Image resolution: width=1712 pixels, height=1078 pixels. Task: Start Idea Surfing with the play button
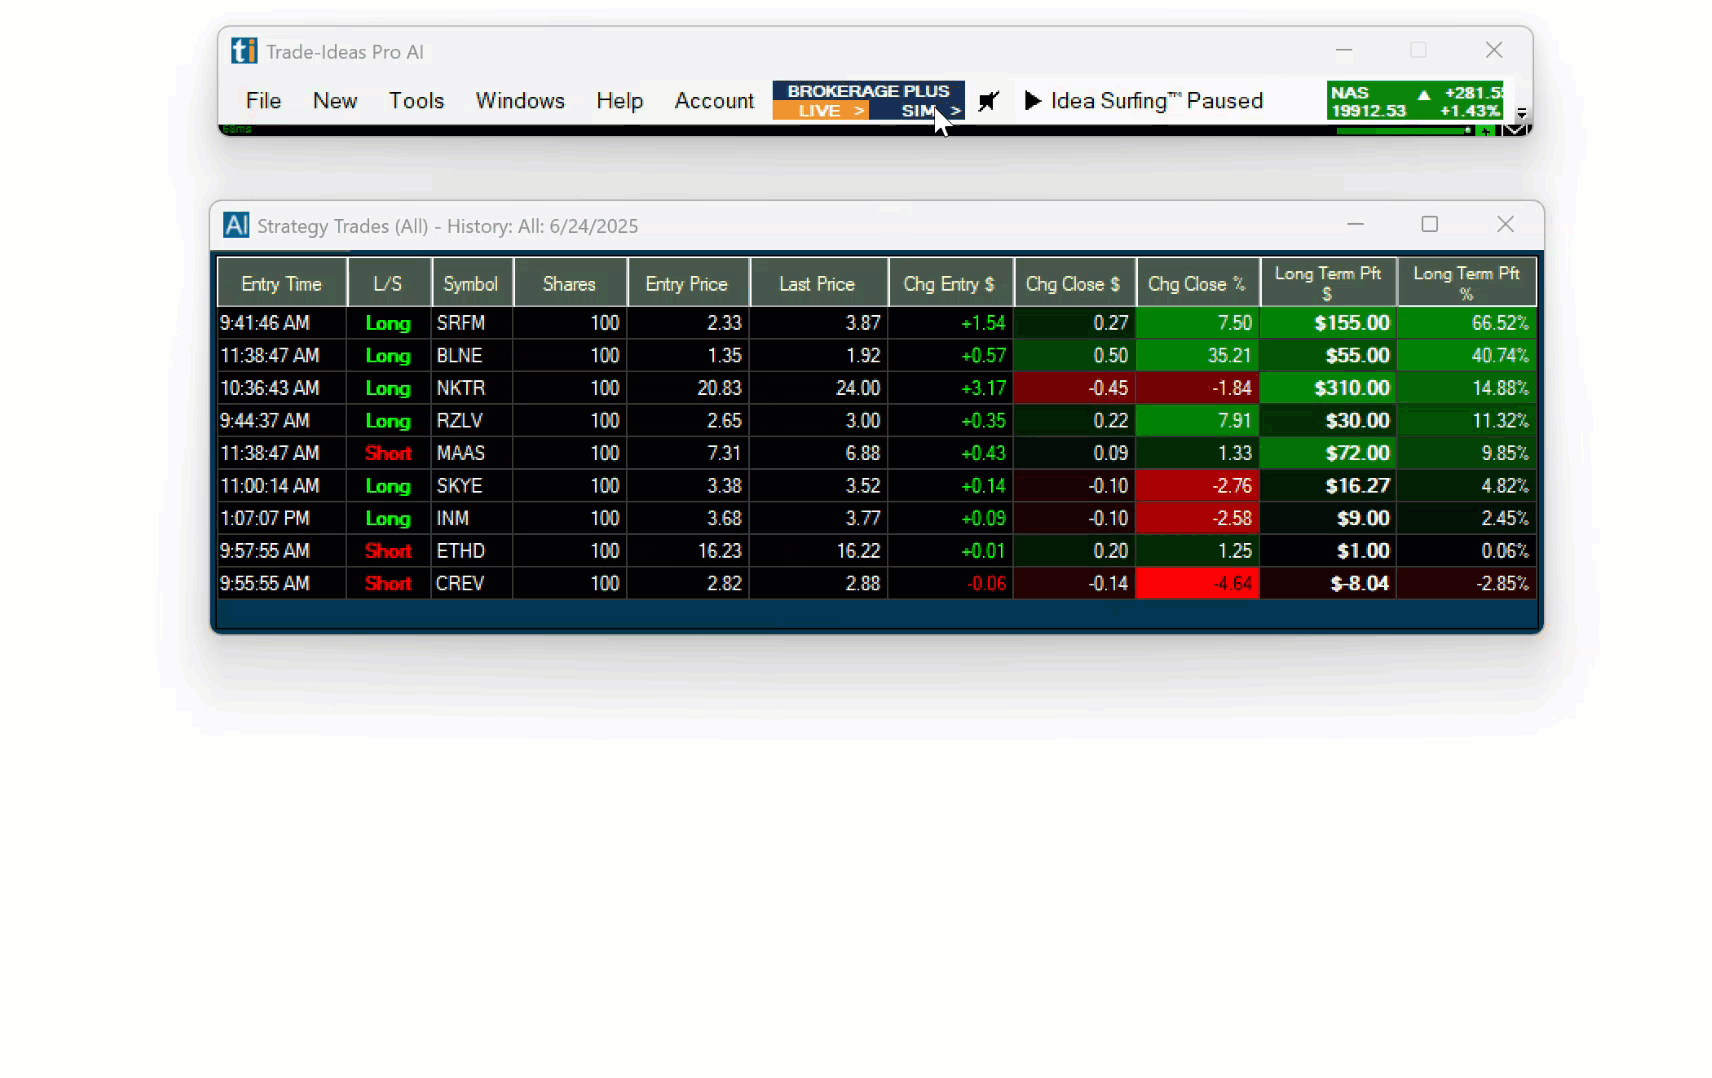(x=1033, y=101)
